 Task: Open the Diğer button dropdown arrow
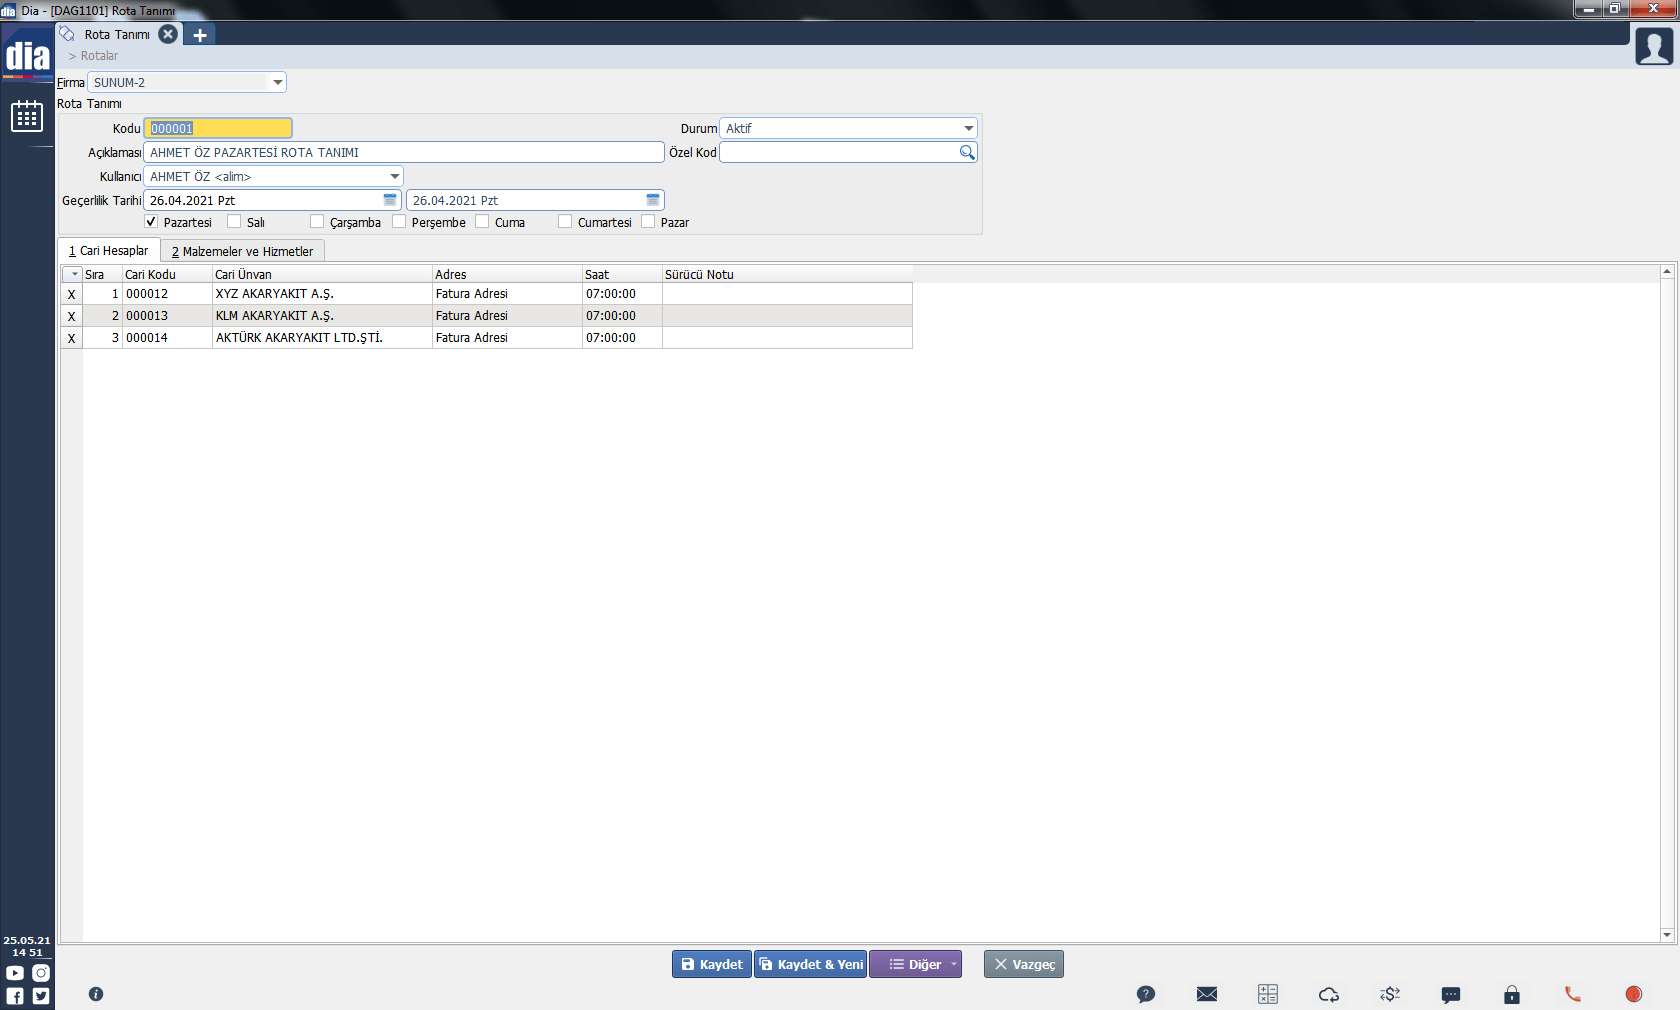(954, 964)
